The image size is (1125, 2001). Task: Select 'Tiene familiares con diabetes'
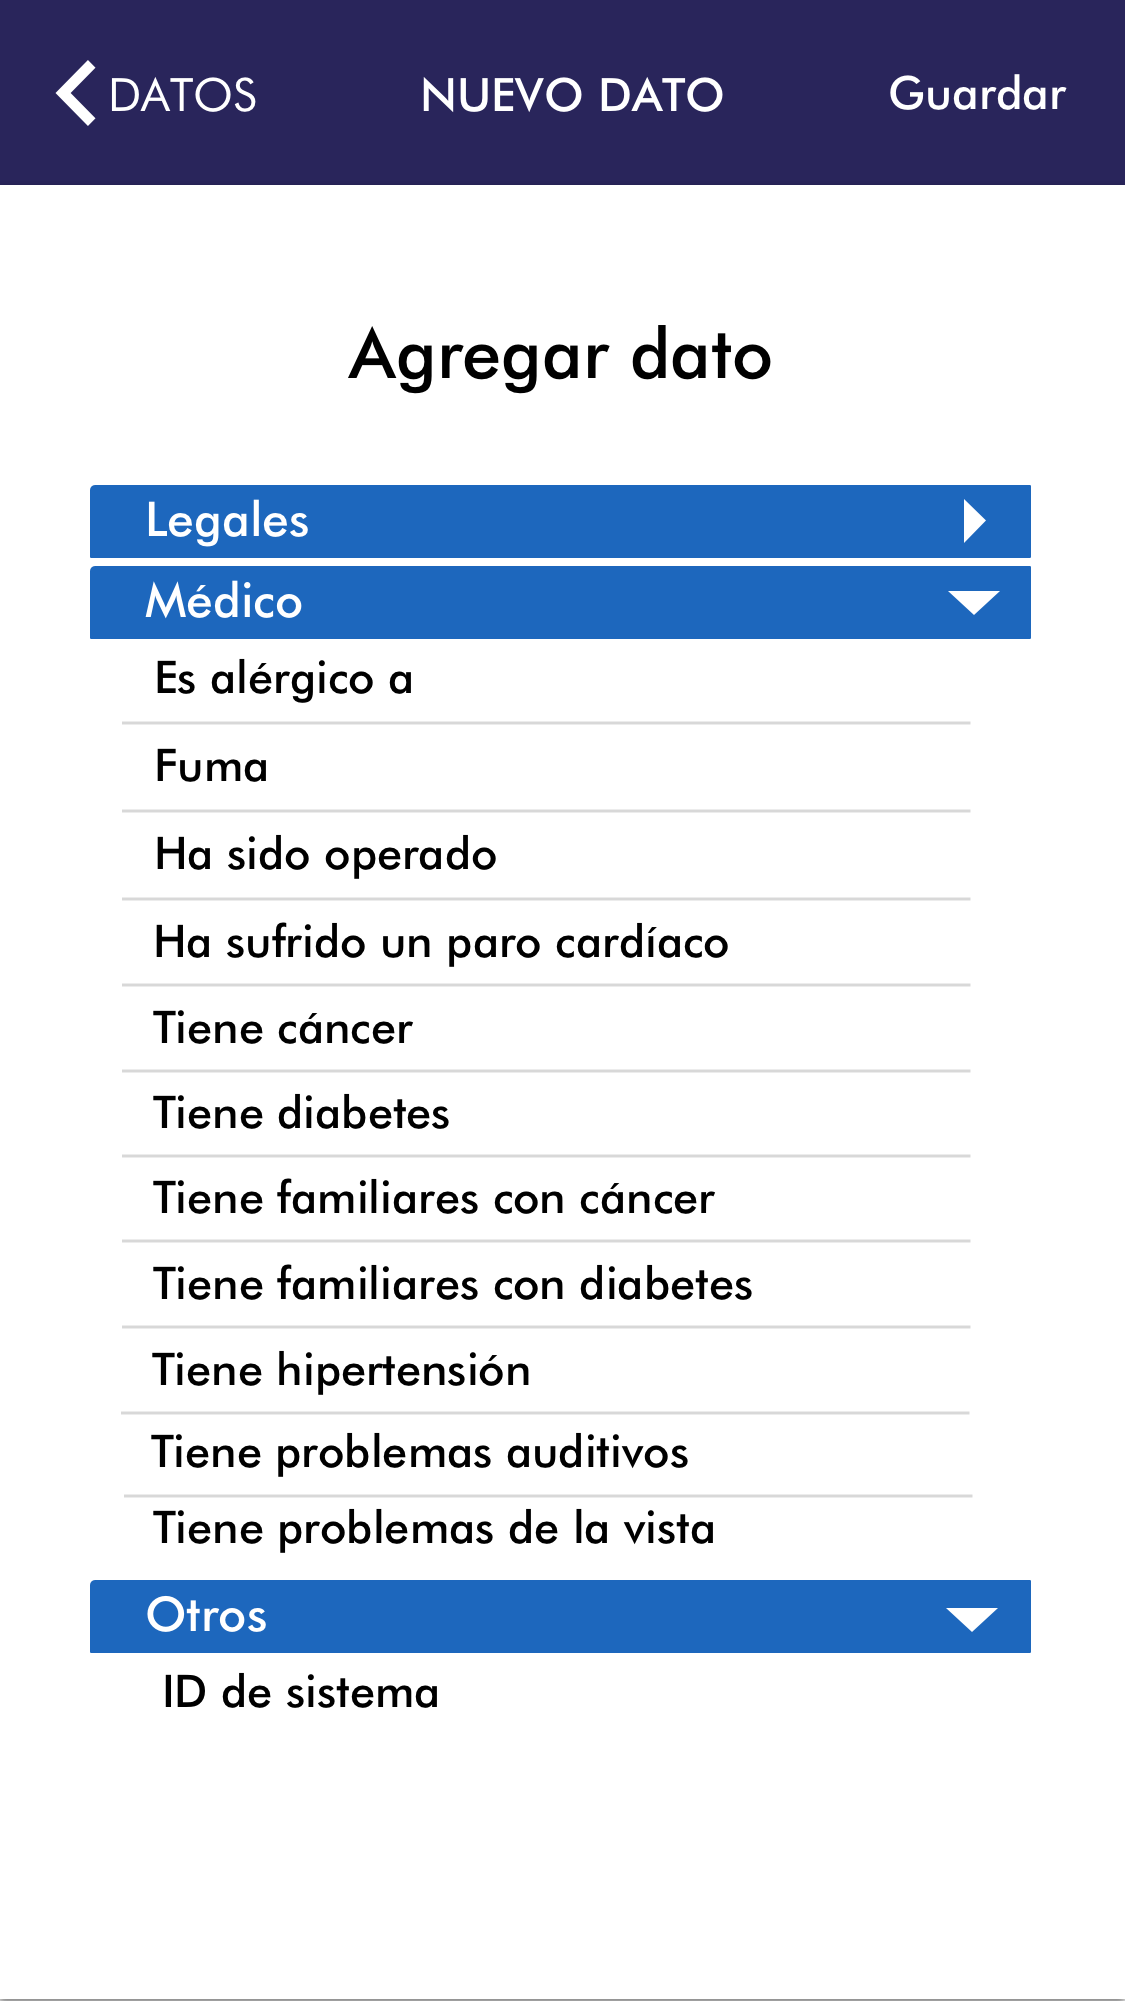pos(452,1285)
